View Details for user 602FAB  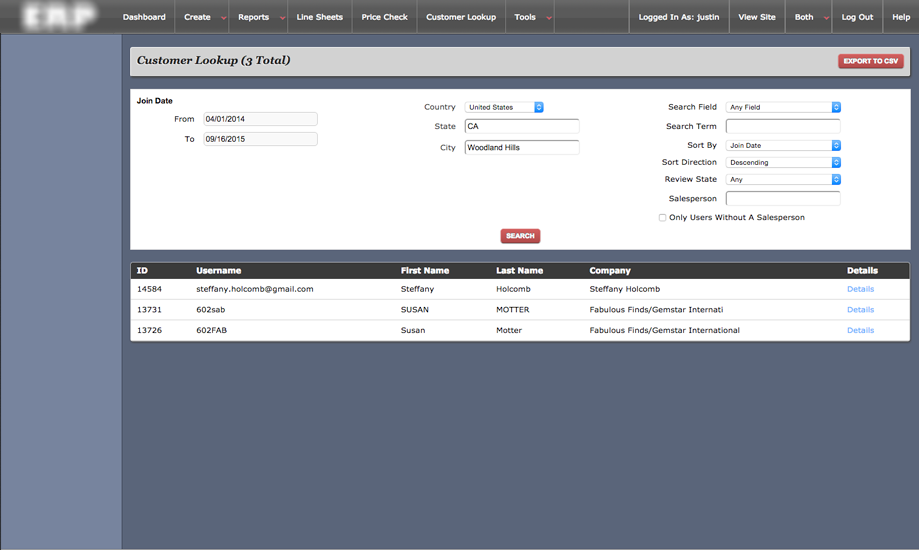point(860,330)
